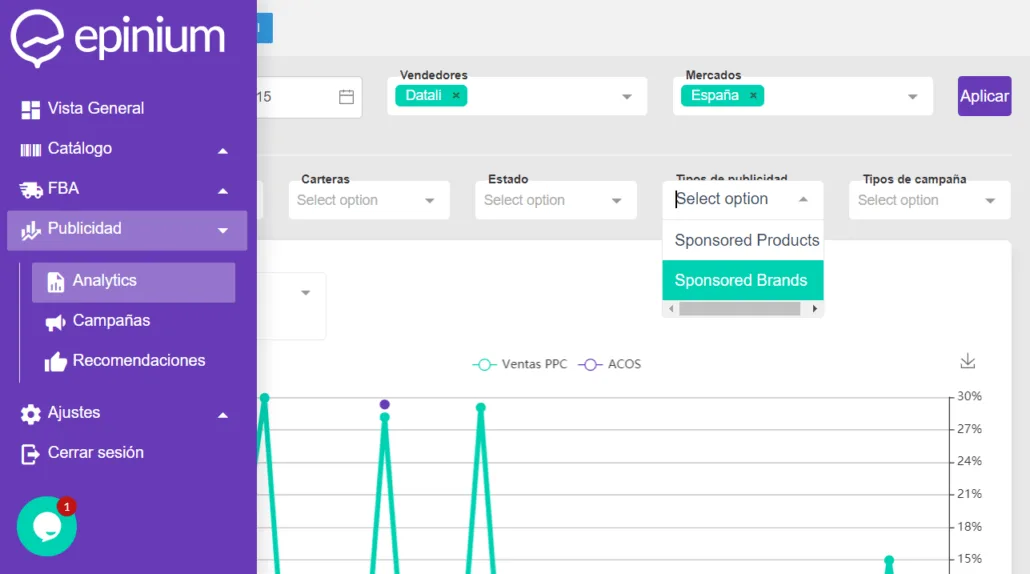Collapse the Publicidad menu section
The image size is (1030, 574).
[223, 231]
